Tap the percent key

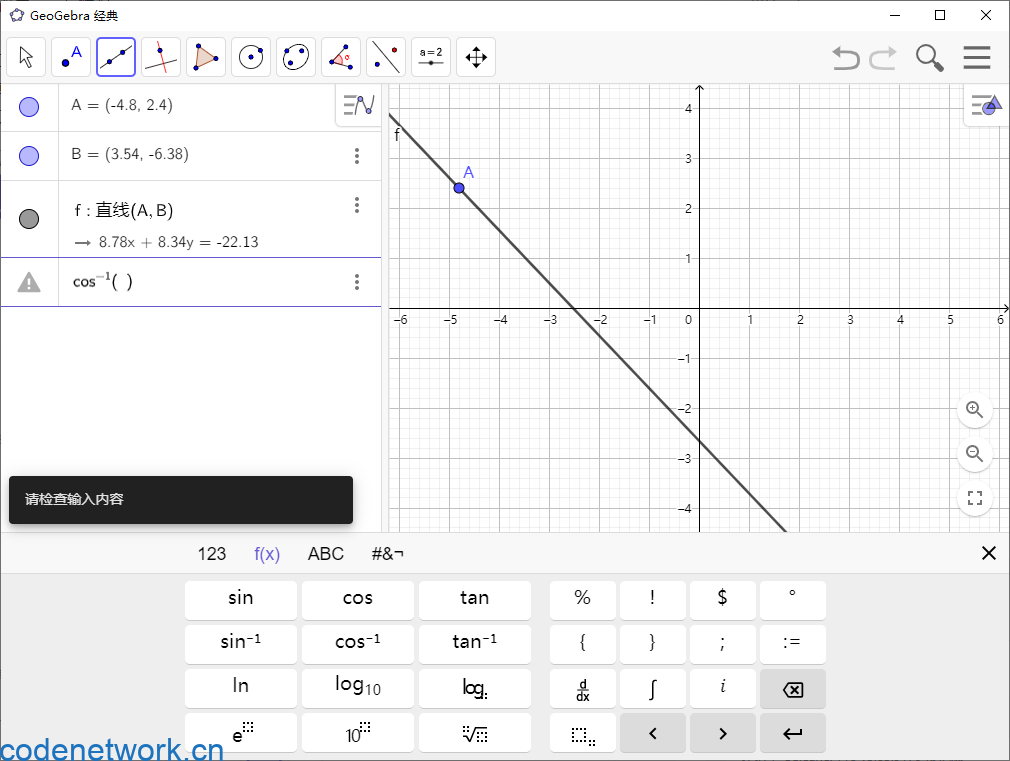(x=583, y=600)
